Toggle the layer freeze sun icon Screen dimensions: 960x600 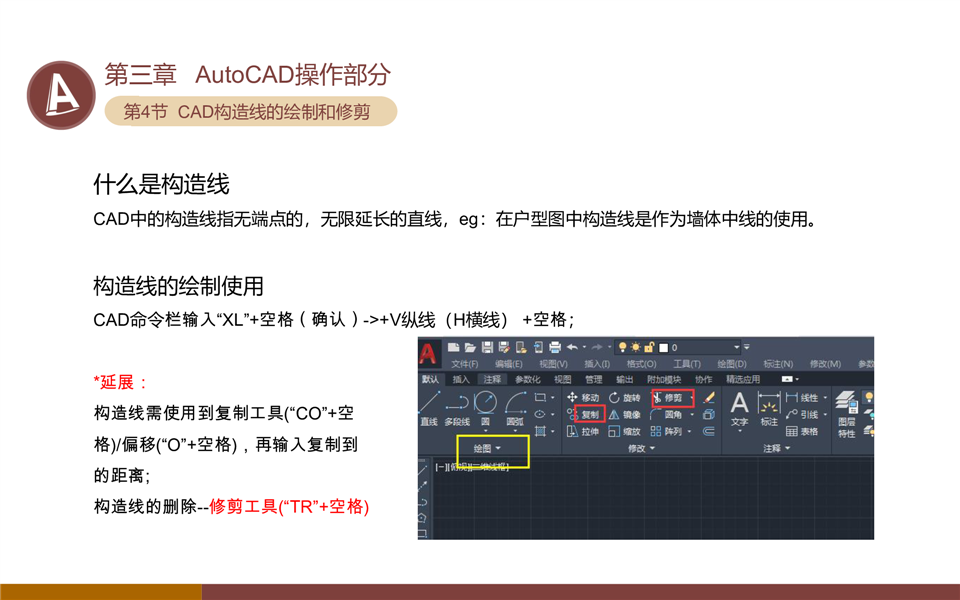click(x=636, y=347)
